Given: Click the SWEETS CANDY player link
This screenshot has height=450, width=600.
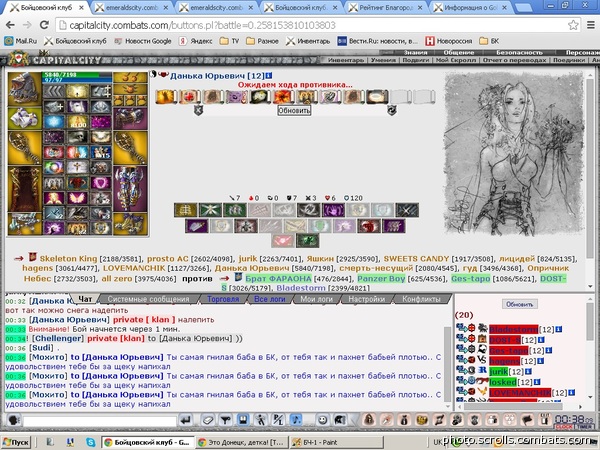Looking at the screenshot, I should (416, 259).
